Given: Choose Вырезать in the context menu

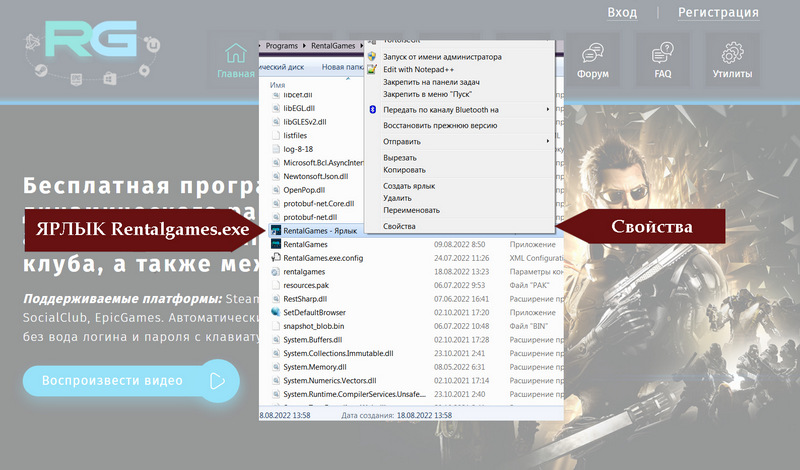Looking at the screenshot, I should [399, 158].
